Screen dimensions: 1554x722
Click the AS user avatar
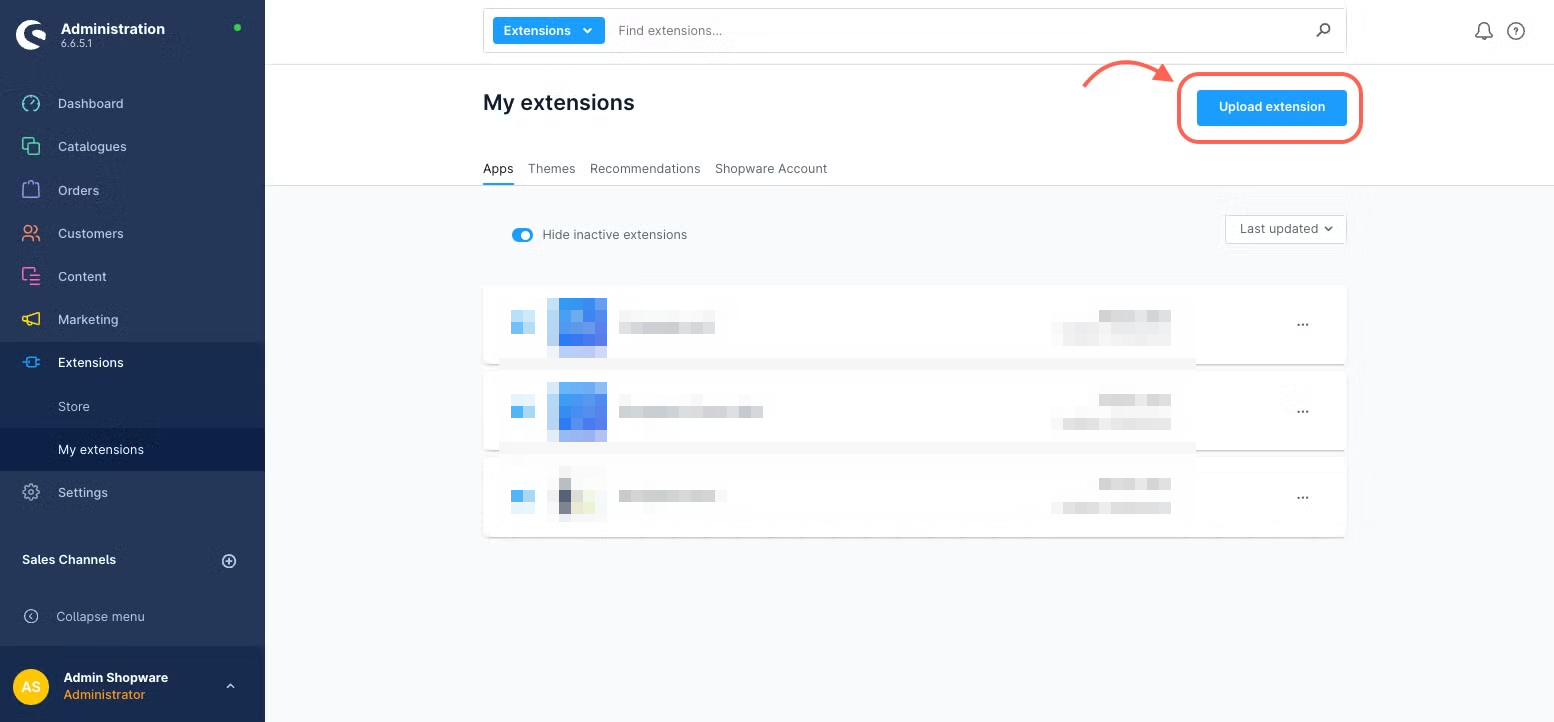31,687
